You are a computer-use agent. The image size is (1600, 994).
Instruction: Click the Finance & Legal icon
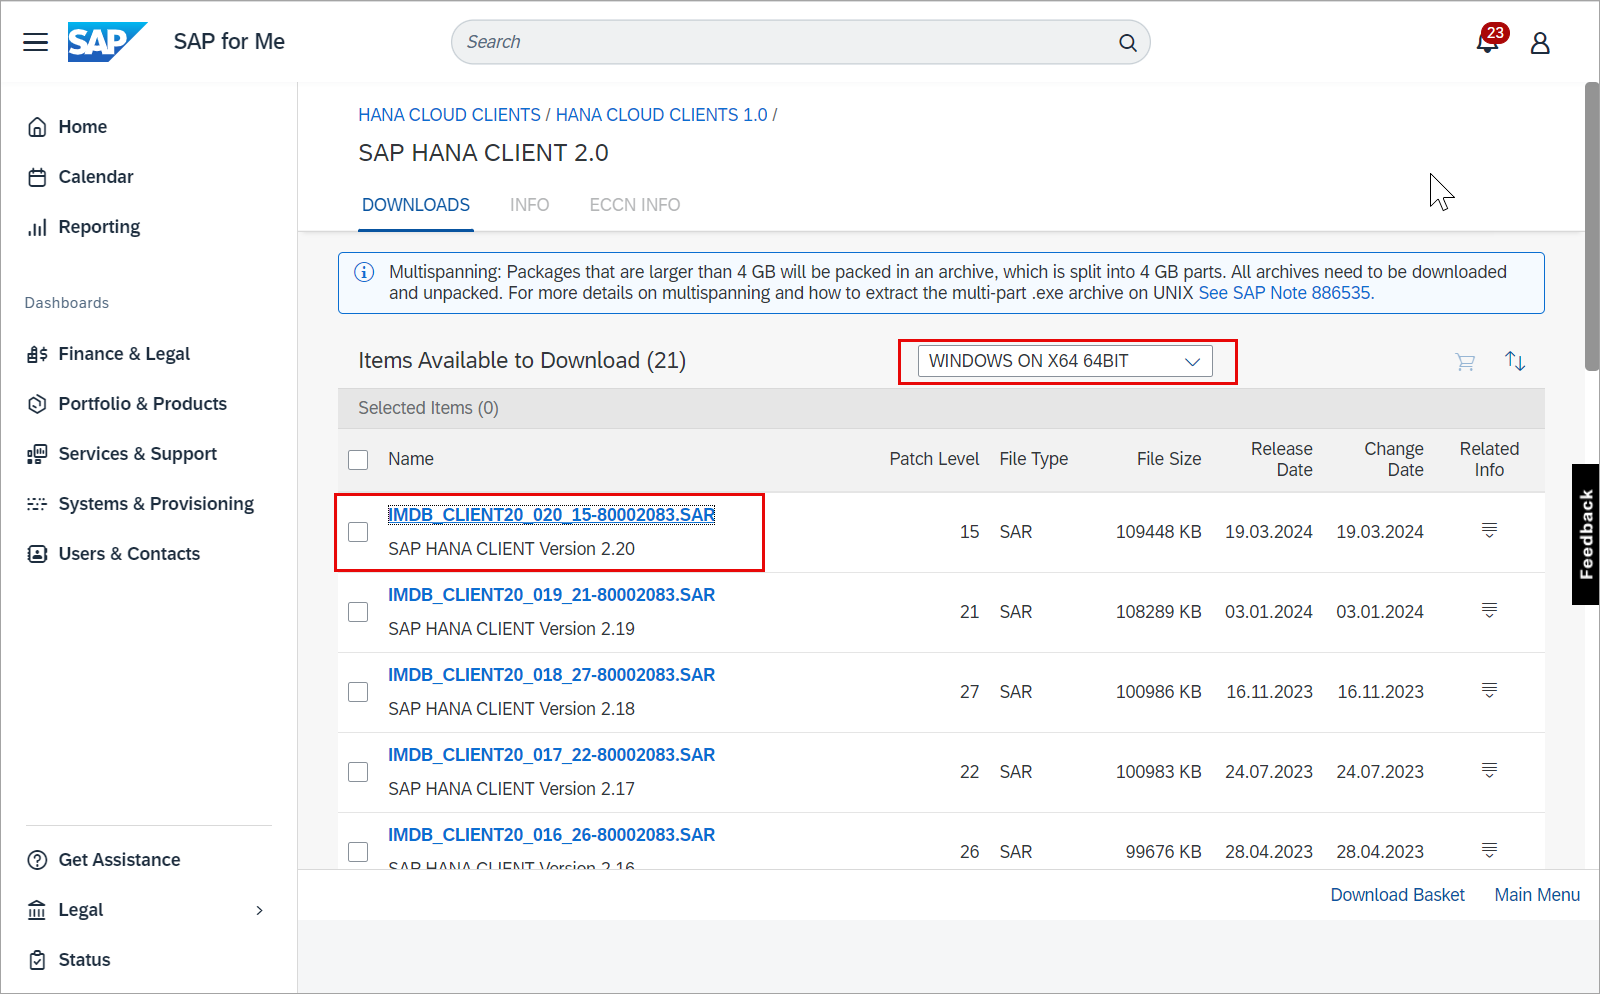(x=37, y=354)
